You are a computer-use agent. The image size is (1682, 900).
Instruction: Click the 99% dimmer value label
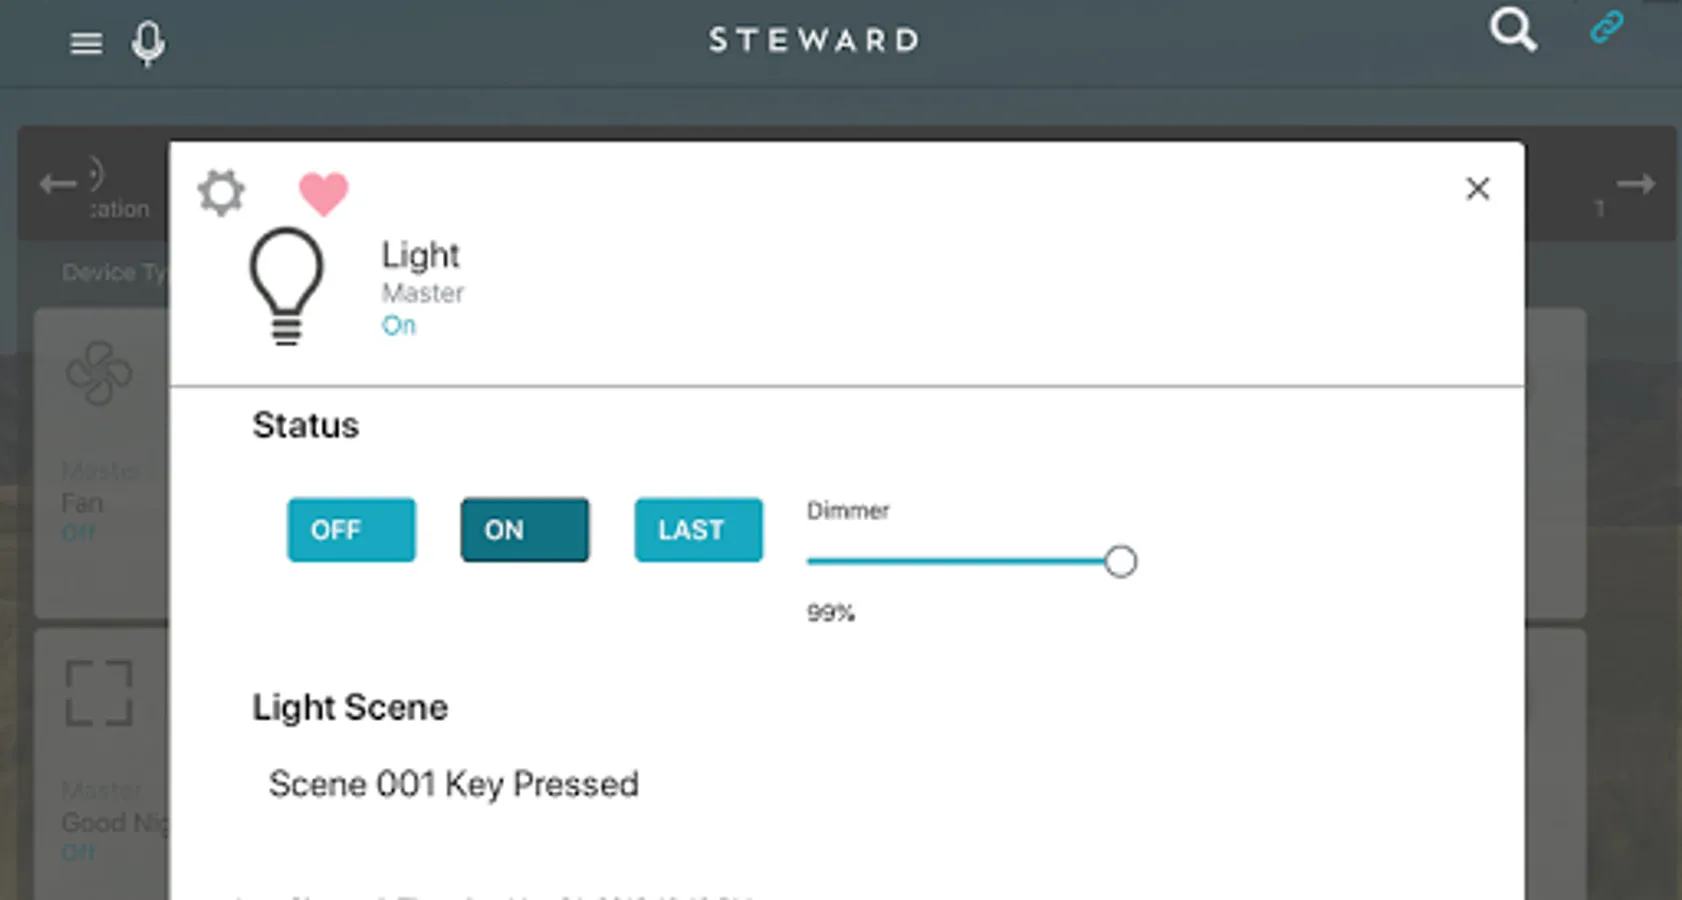[x=830, y=613]
